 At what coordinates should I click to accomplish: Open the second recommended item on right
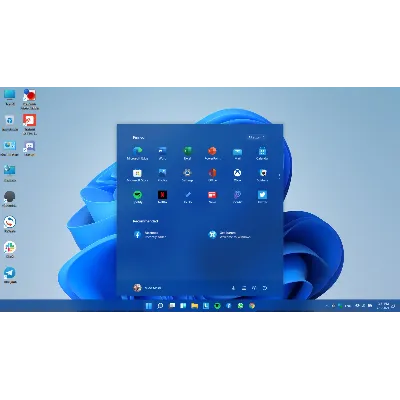pyautogui.click(x=229, y=235)
